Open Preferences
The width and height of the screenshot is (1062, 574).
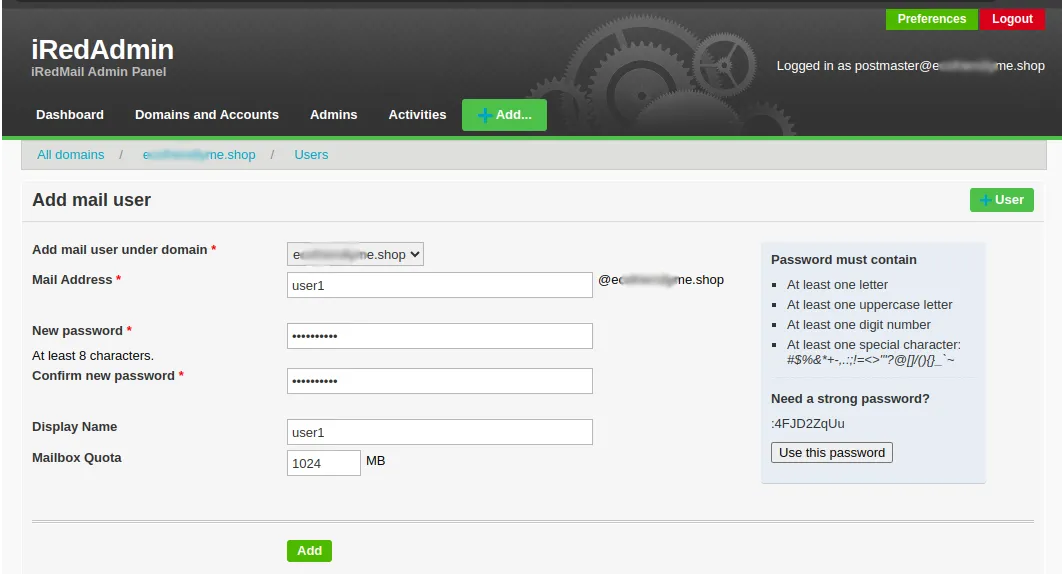(931, 19)
